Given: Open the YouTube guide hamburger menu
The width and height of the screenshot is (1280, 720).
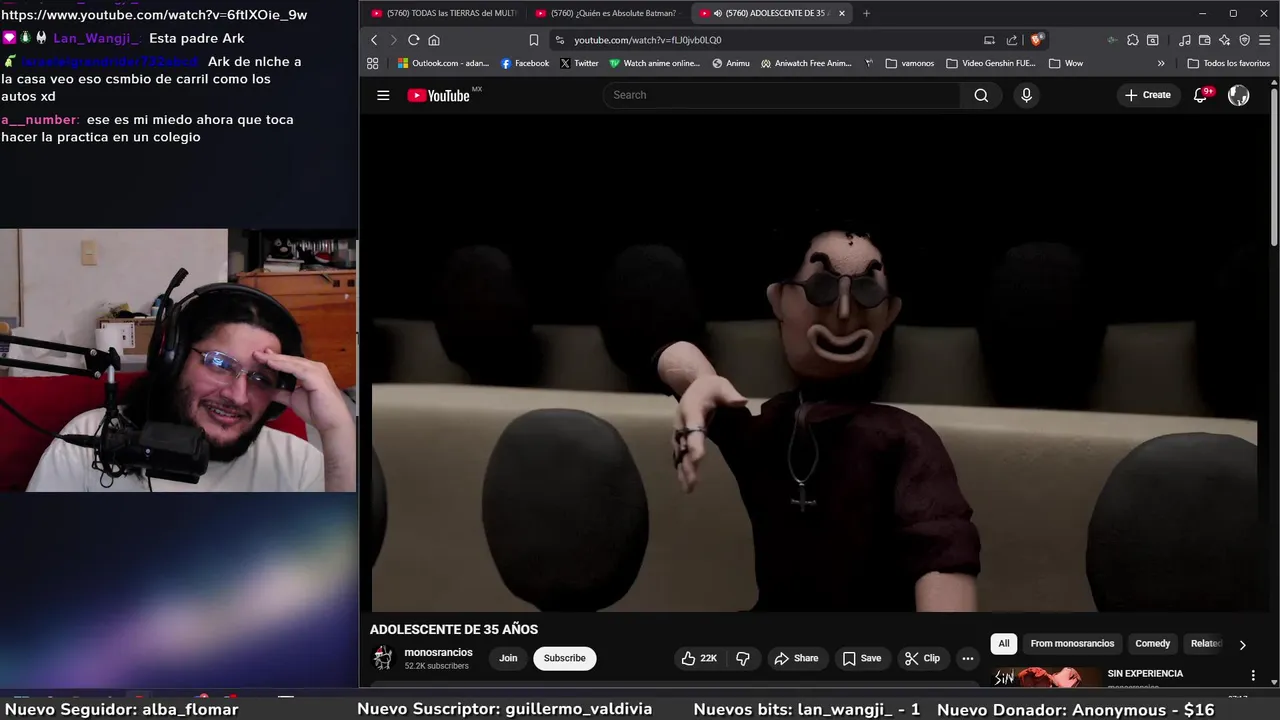Looking at the screenshot, I should pyautogui.click(x=383, y=95).
